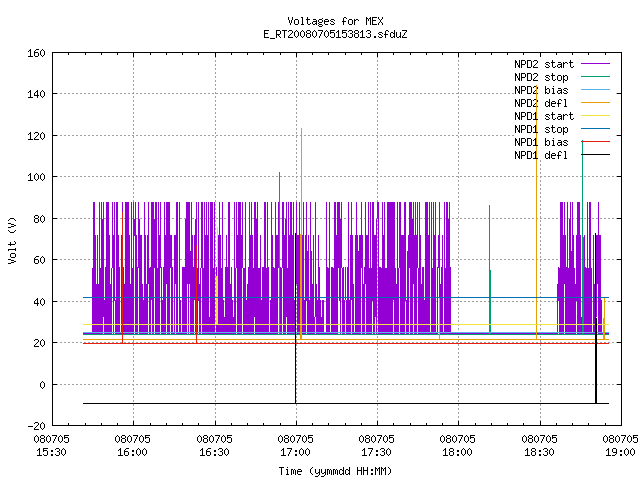Click the NPD2 stop green legend line
Viewport: 640px width, 480px height.
(x=596, y=77)
